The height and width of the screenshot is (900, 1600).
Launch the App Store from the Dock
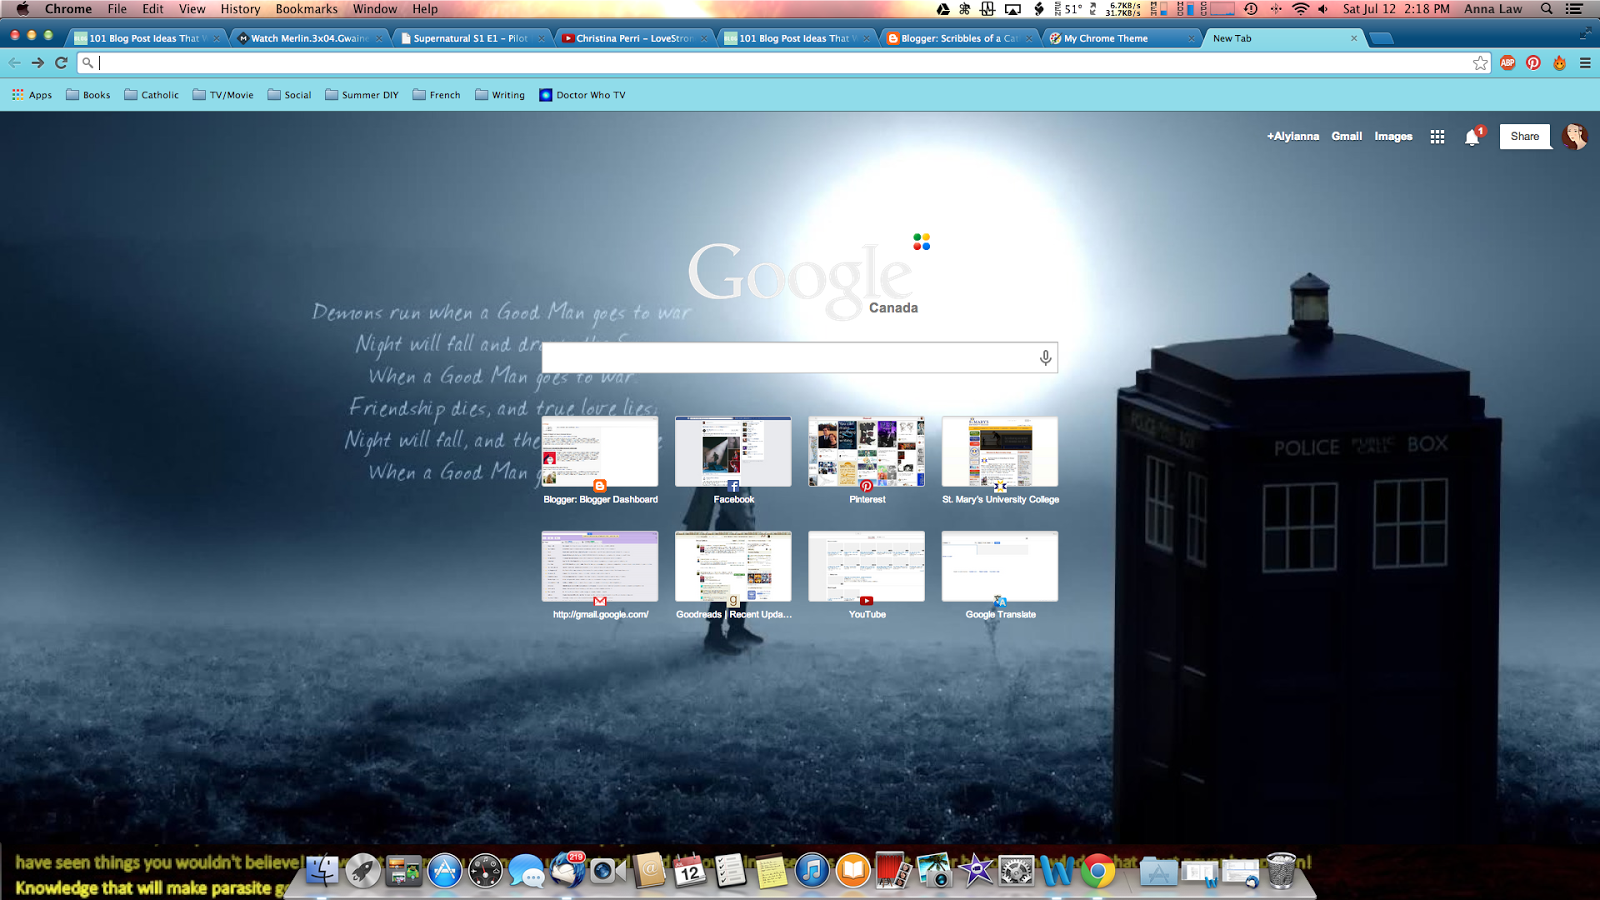445,871
